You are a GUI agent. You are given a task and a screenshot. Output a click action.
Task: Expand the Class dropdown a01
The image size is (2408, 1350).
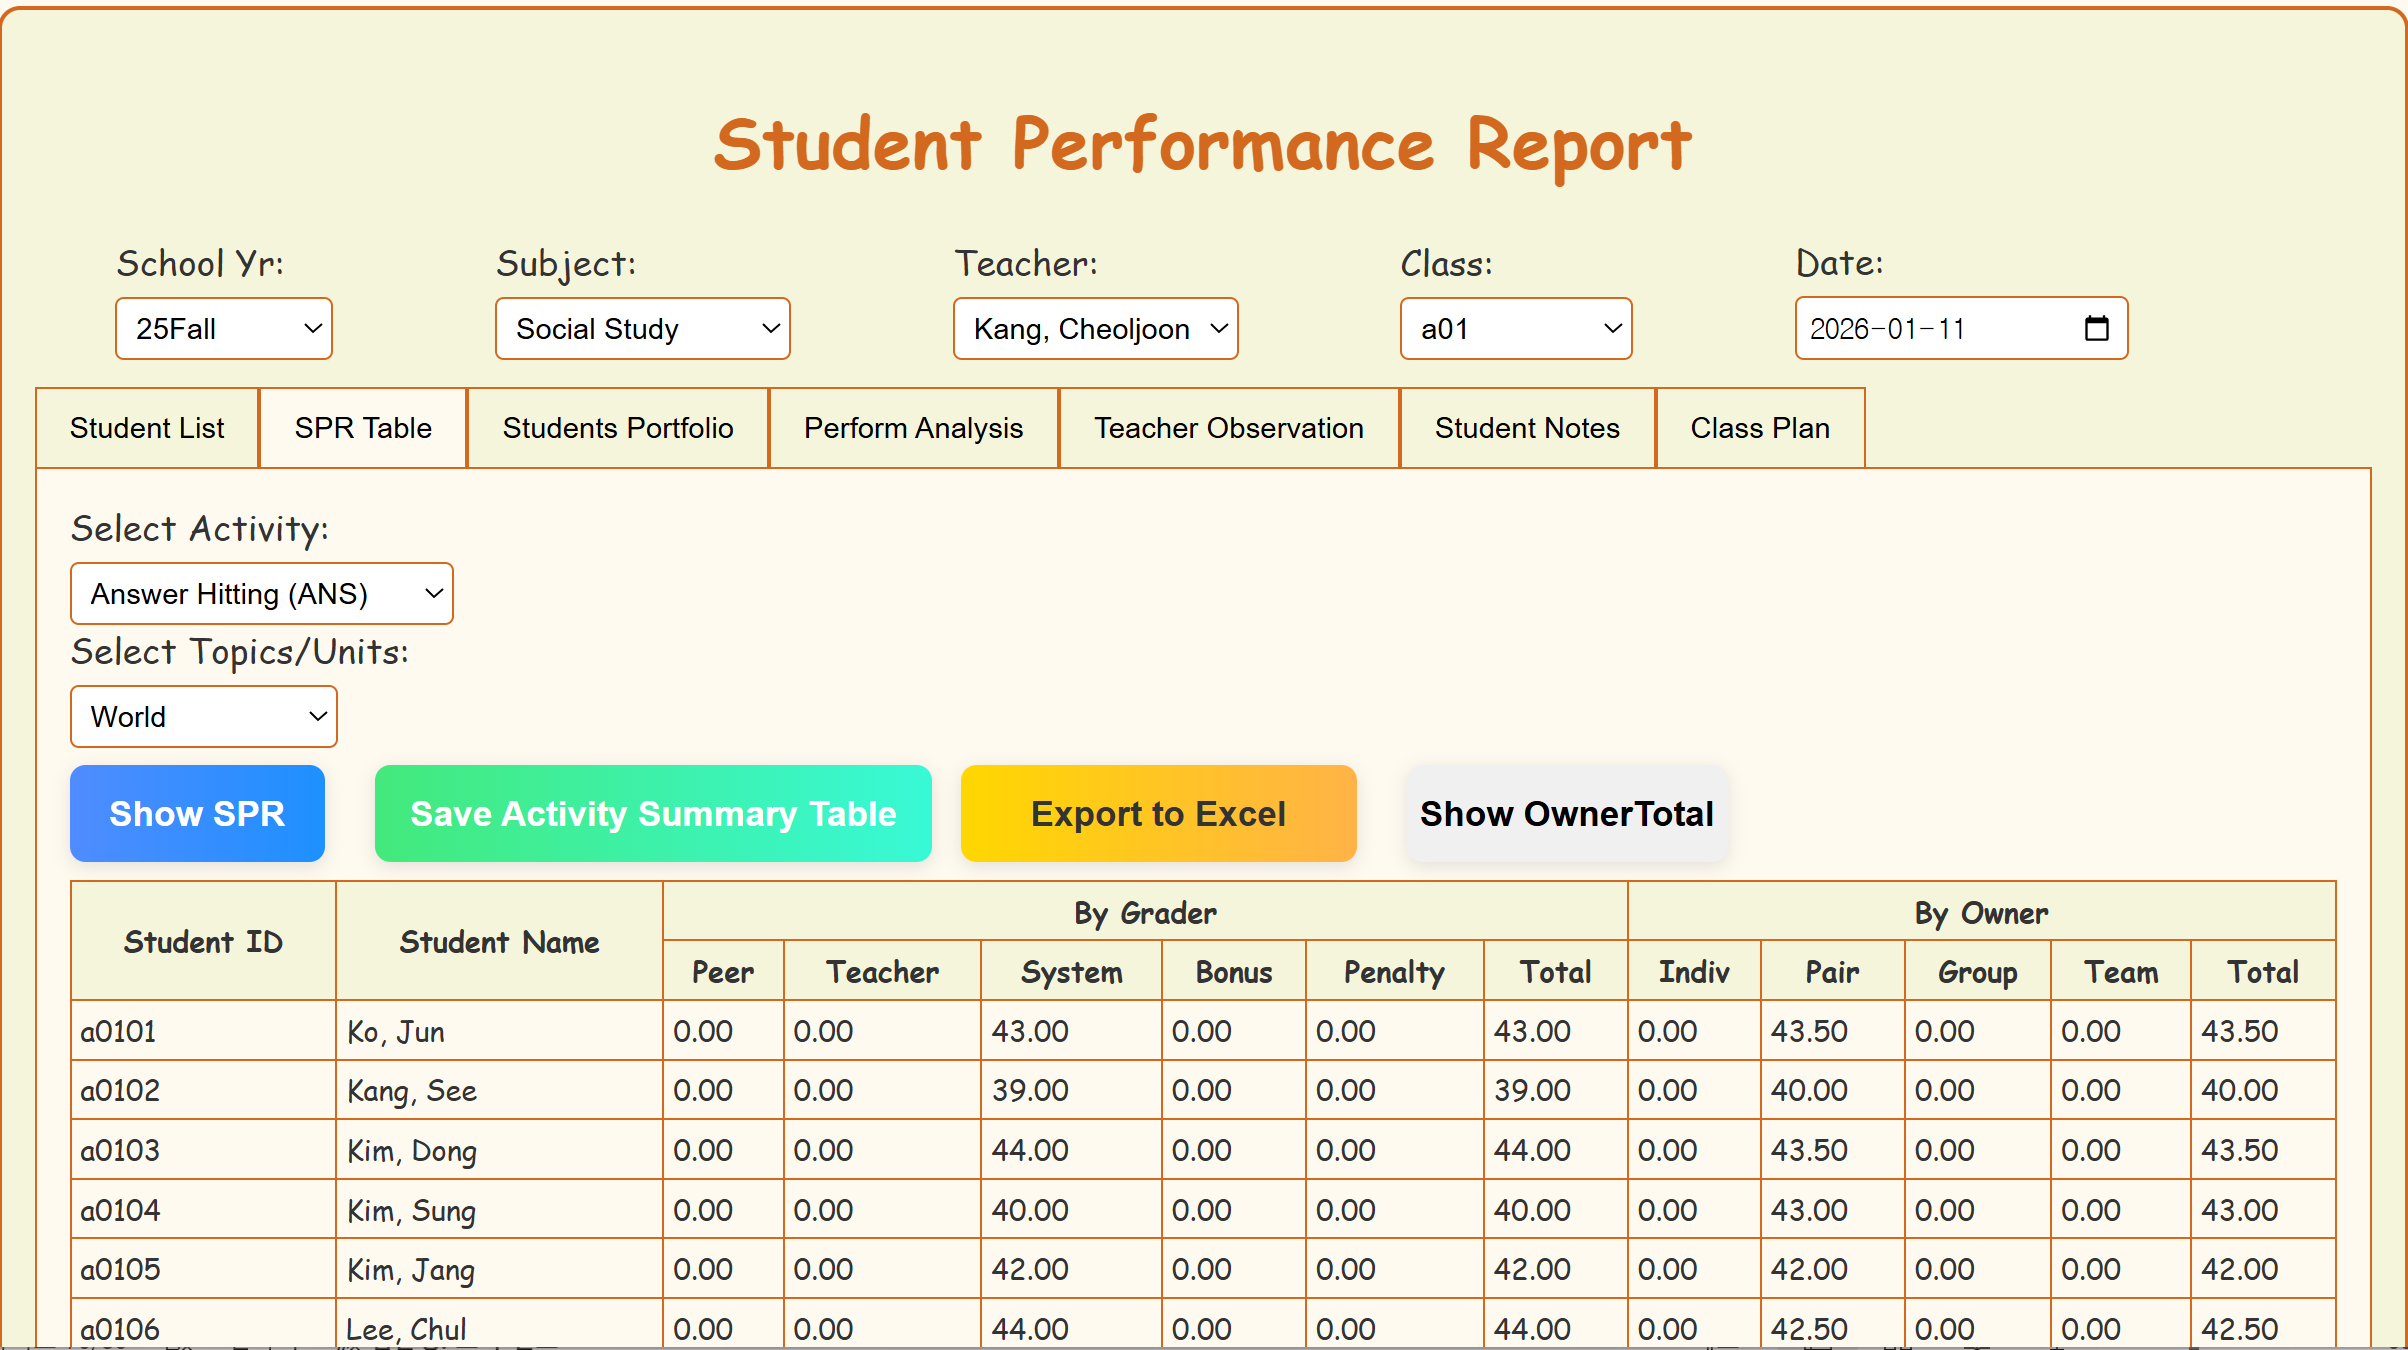[x=1515, y=328]
